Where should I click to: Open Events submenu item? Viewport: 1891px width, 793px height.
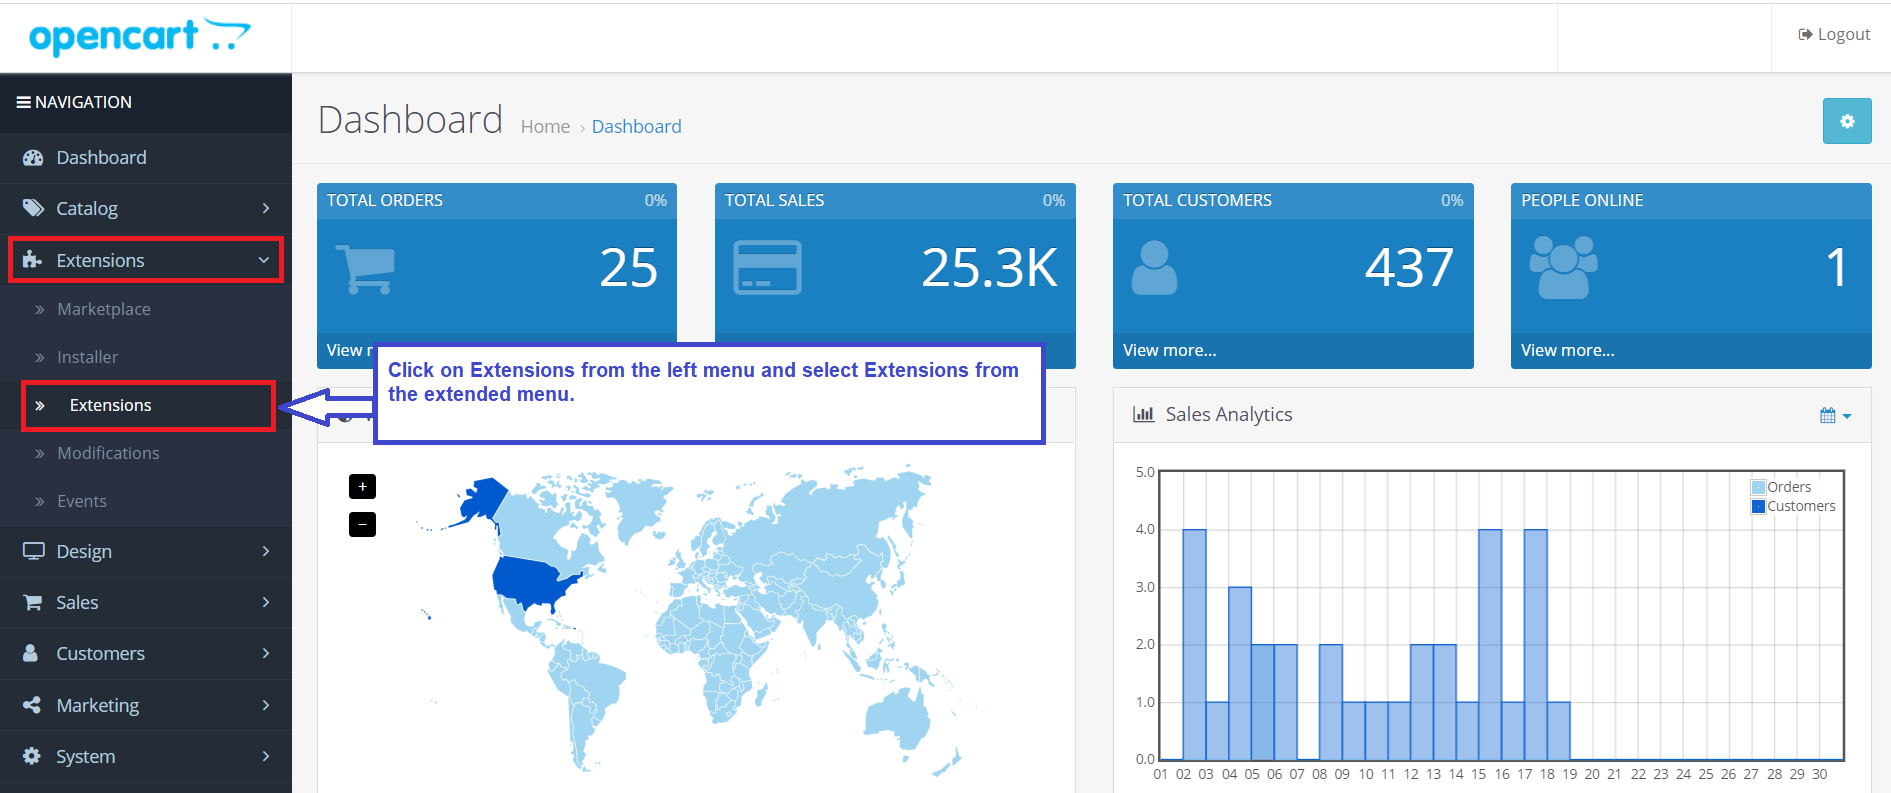[x=146, y=501]
